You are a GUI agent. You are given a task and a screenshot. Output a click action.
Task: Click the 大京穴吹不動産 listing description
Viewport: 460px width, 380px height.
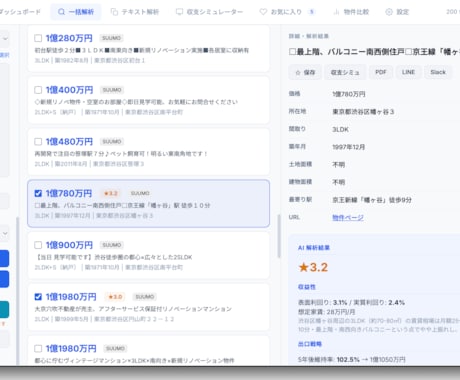133,309
